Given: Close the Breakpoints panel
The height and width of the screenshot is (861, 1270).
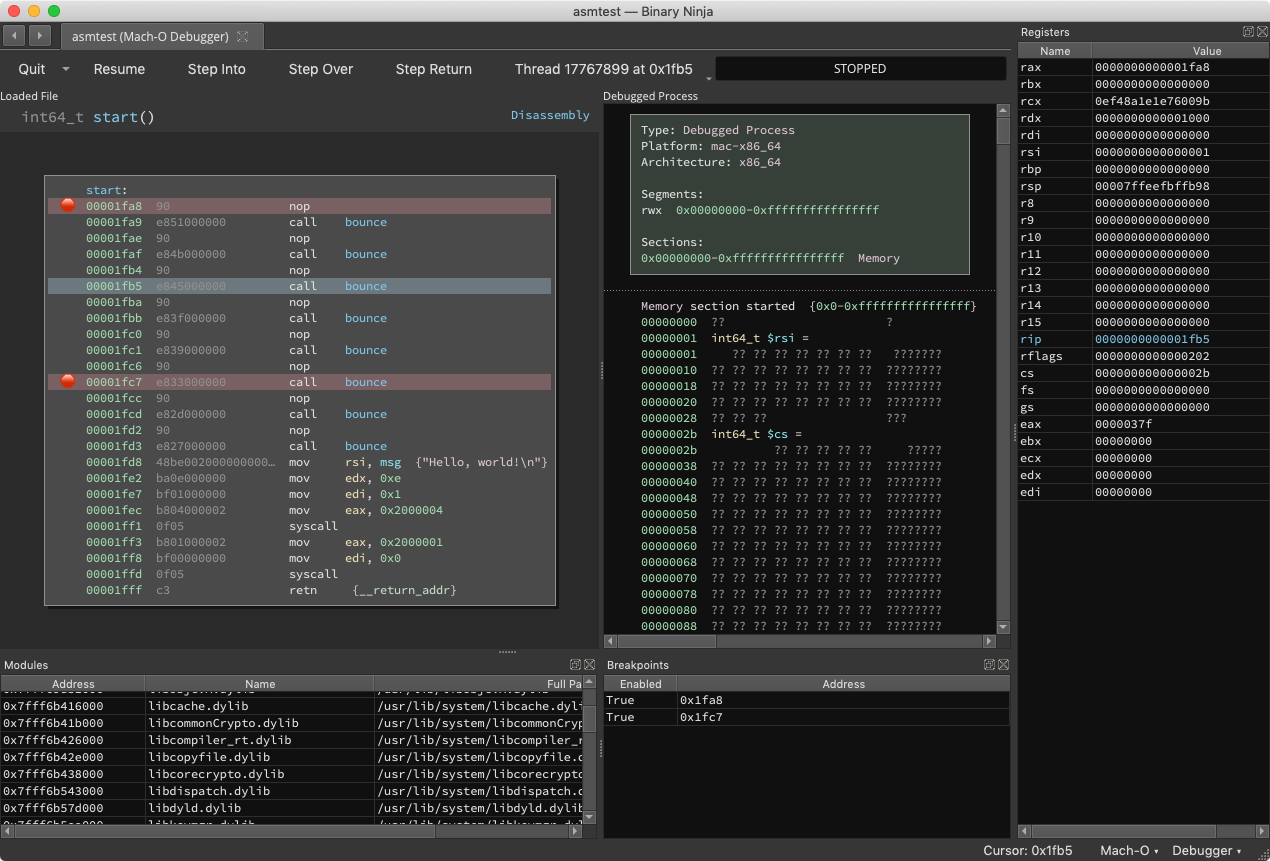Looking at the screenshot, I should [x=1003, y=665].
